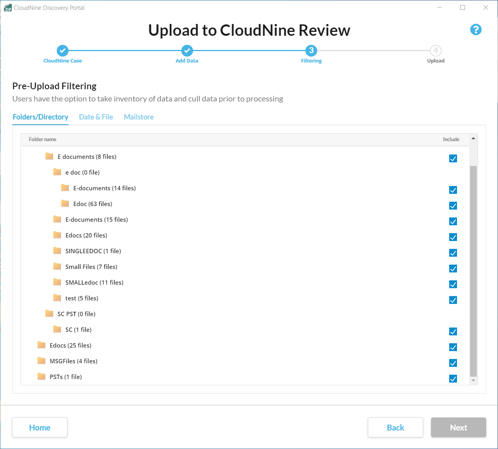Uncheck Include for SC (1 file)
Image resolution: width=498 pixels, height=449 pixels.
click(453, 331)
